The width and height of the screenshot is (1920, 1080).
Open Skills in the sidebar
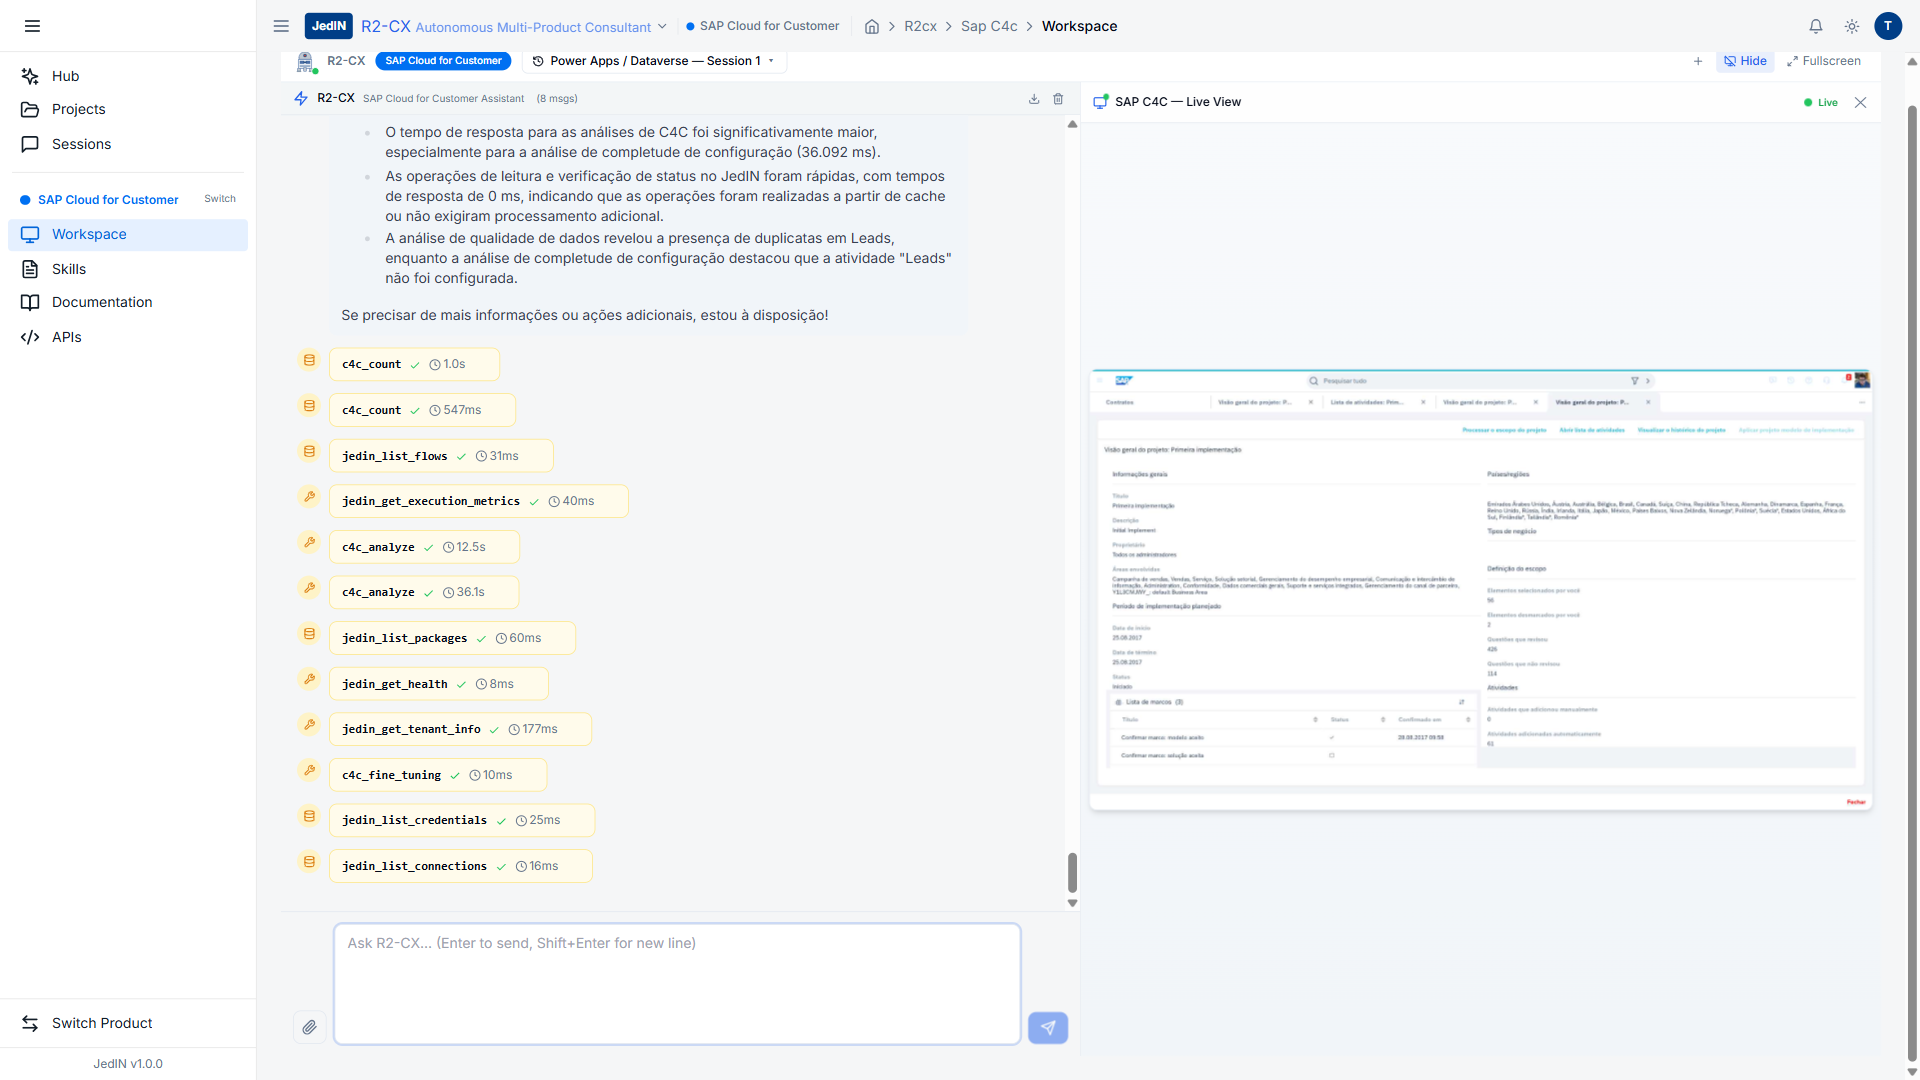point(69,269)
